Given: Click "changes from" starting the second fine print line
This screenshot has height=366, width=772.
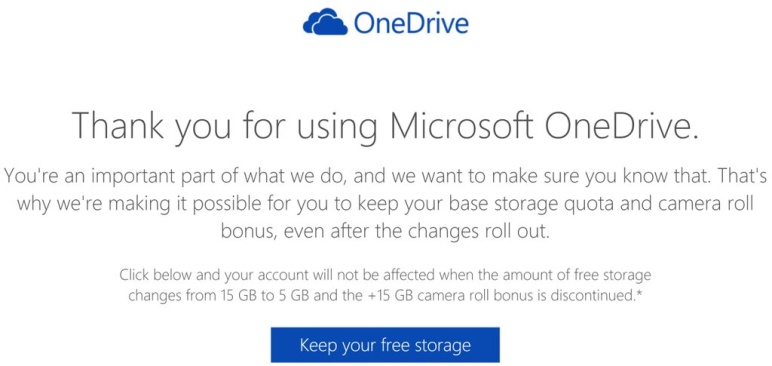Looking at the screenshot, I should pyautogui.click(x=171, y=297).
